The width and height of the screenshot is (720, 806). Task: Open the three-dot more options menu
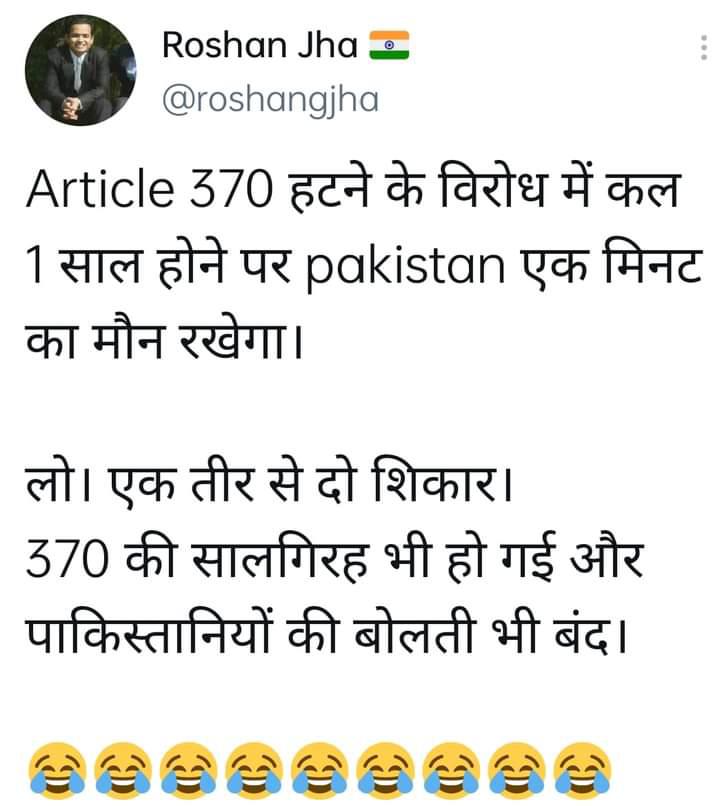pos(704,48)
